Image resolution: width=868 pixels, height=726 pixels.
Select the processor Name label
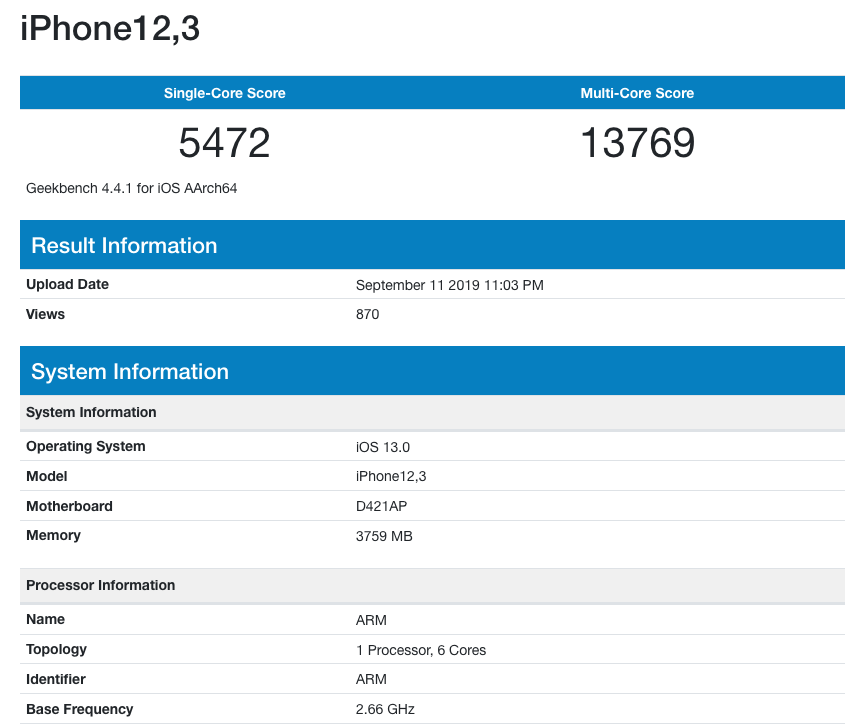tap(45, 619)
